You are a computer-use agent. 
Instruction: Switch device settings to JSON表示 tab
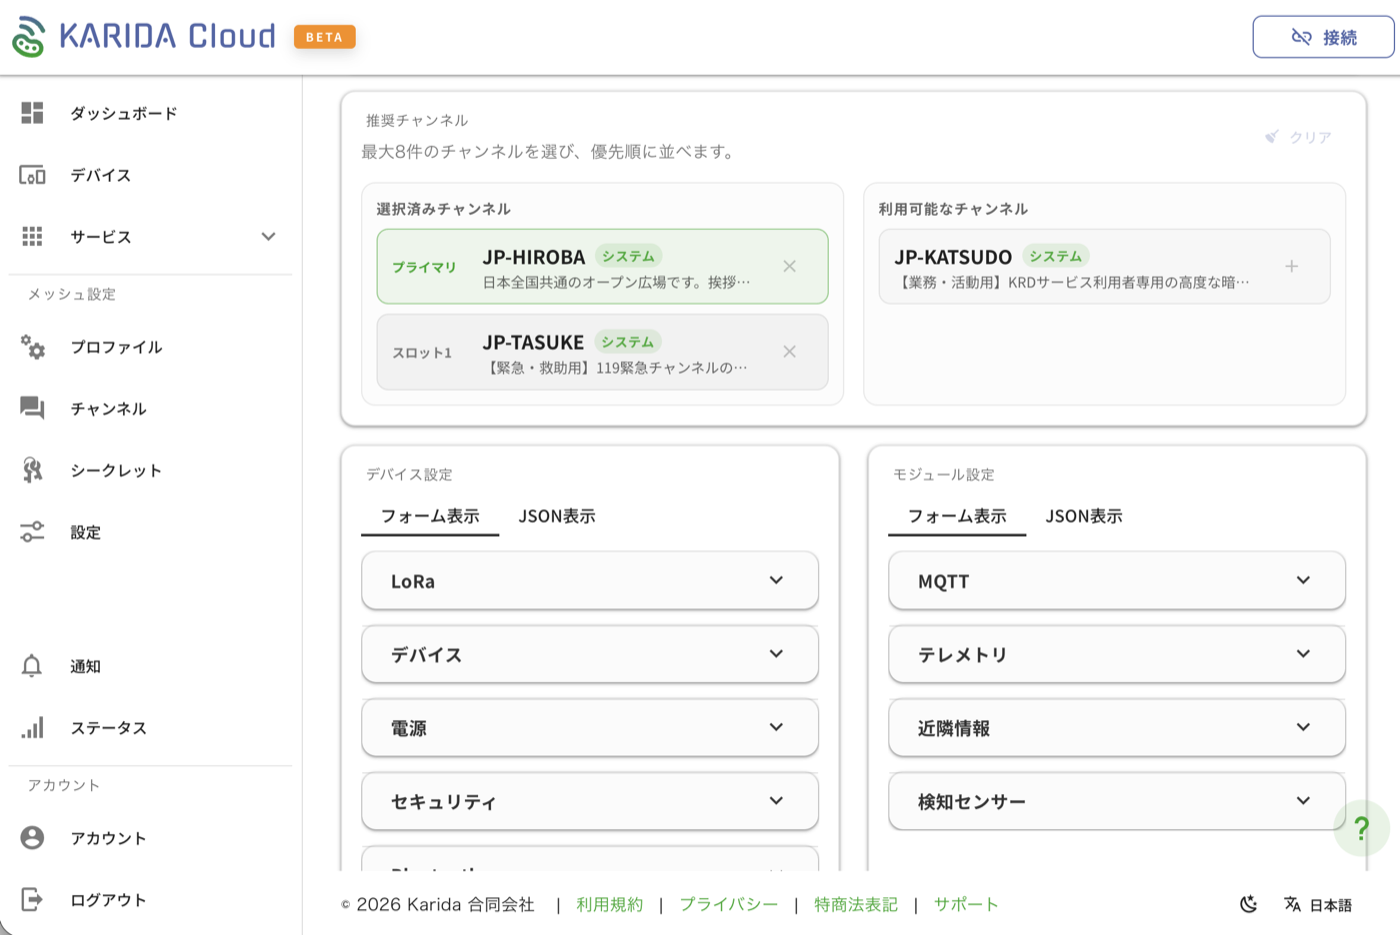click(557, 516)
